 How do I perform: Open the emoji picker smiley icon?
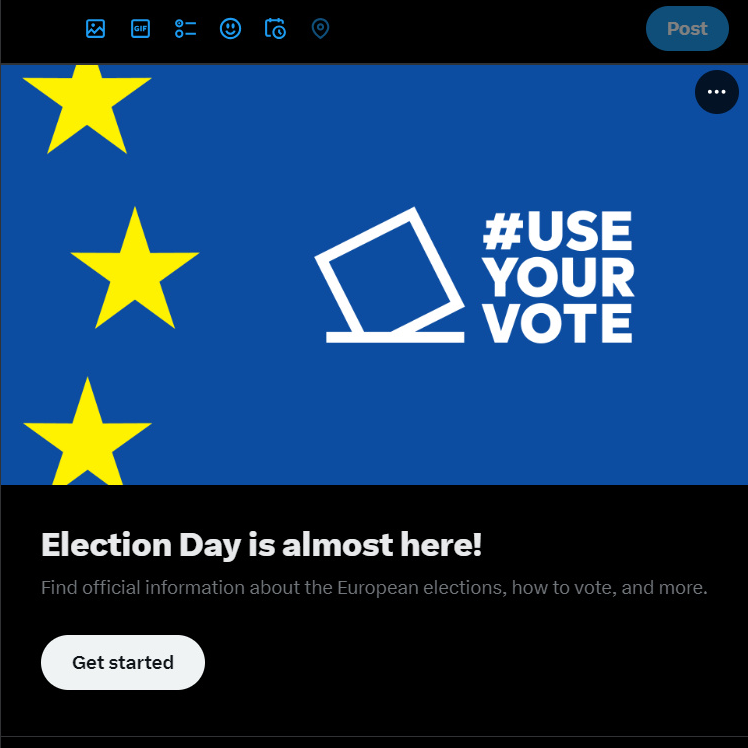[230, 29]
